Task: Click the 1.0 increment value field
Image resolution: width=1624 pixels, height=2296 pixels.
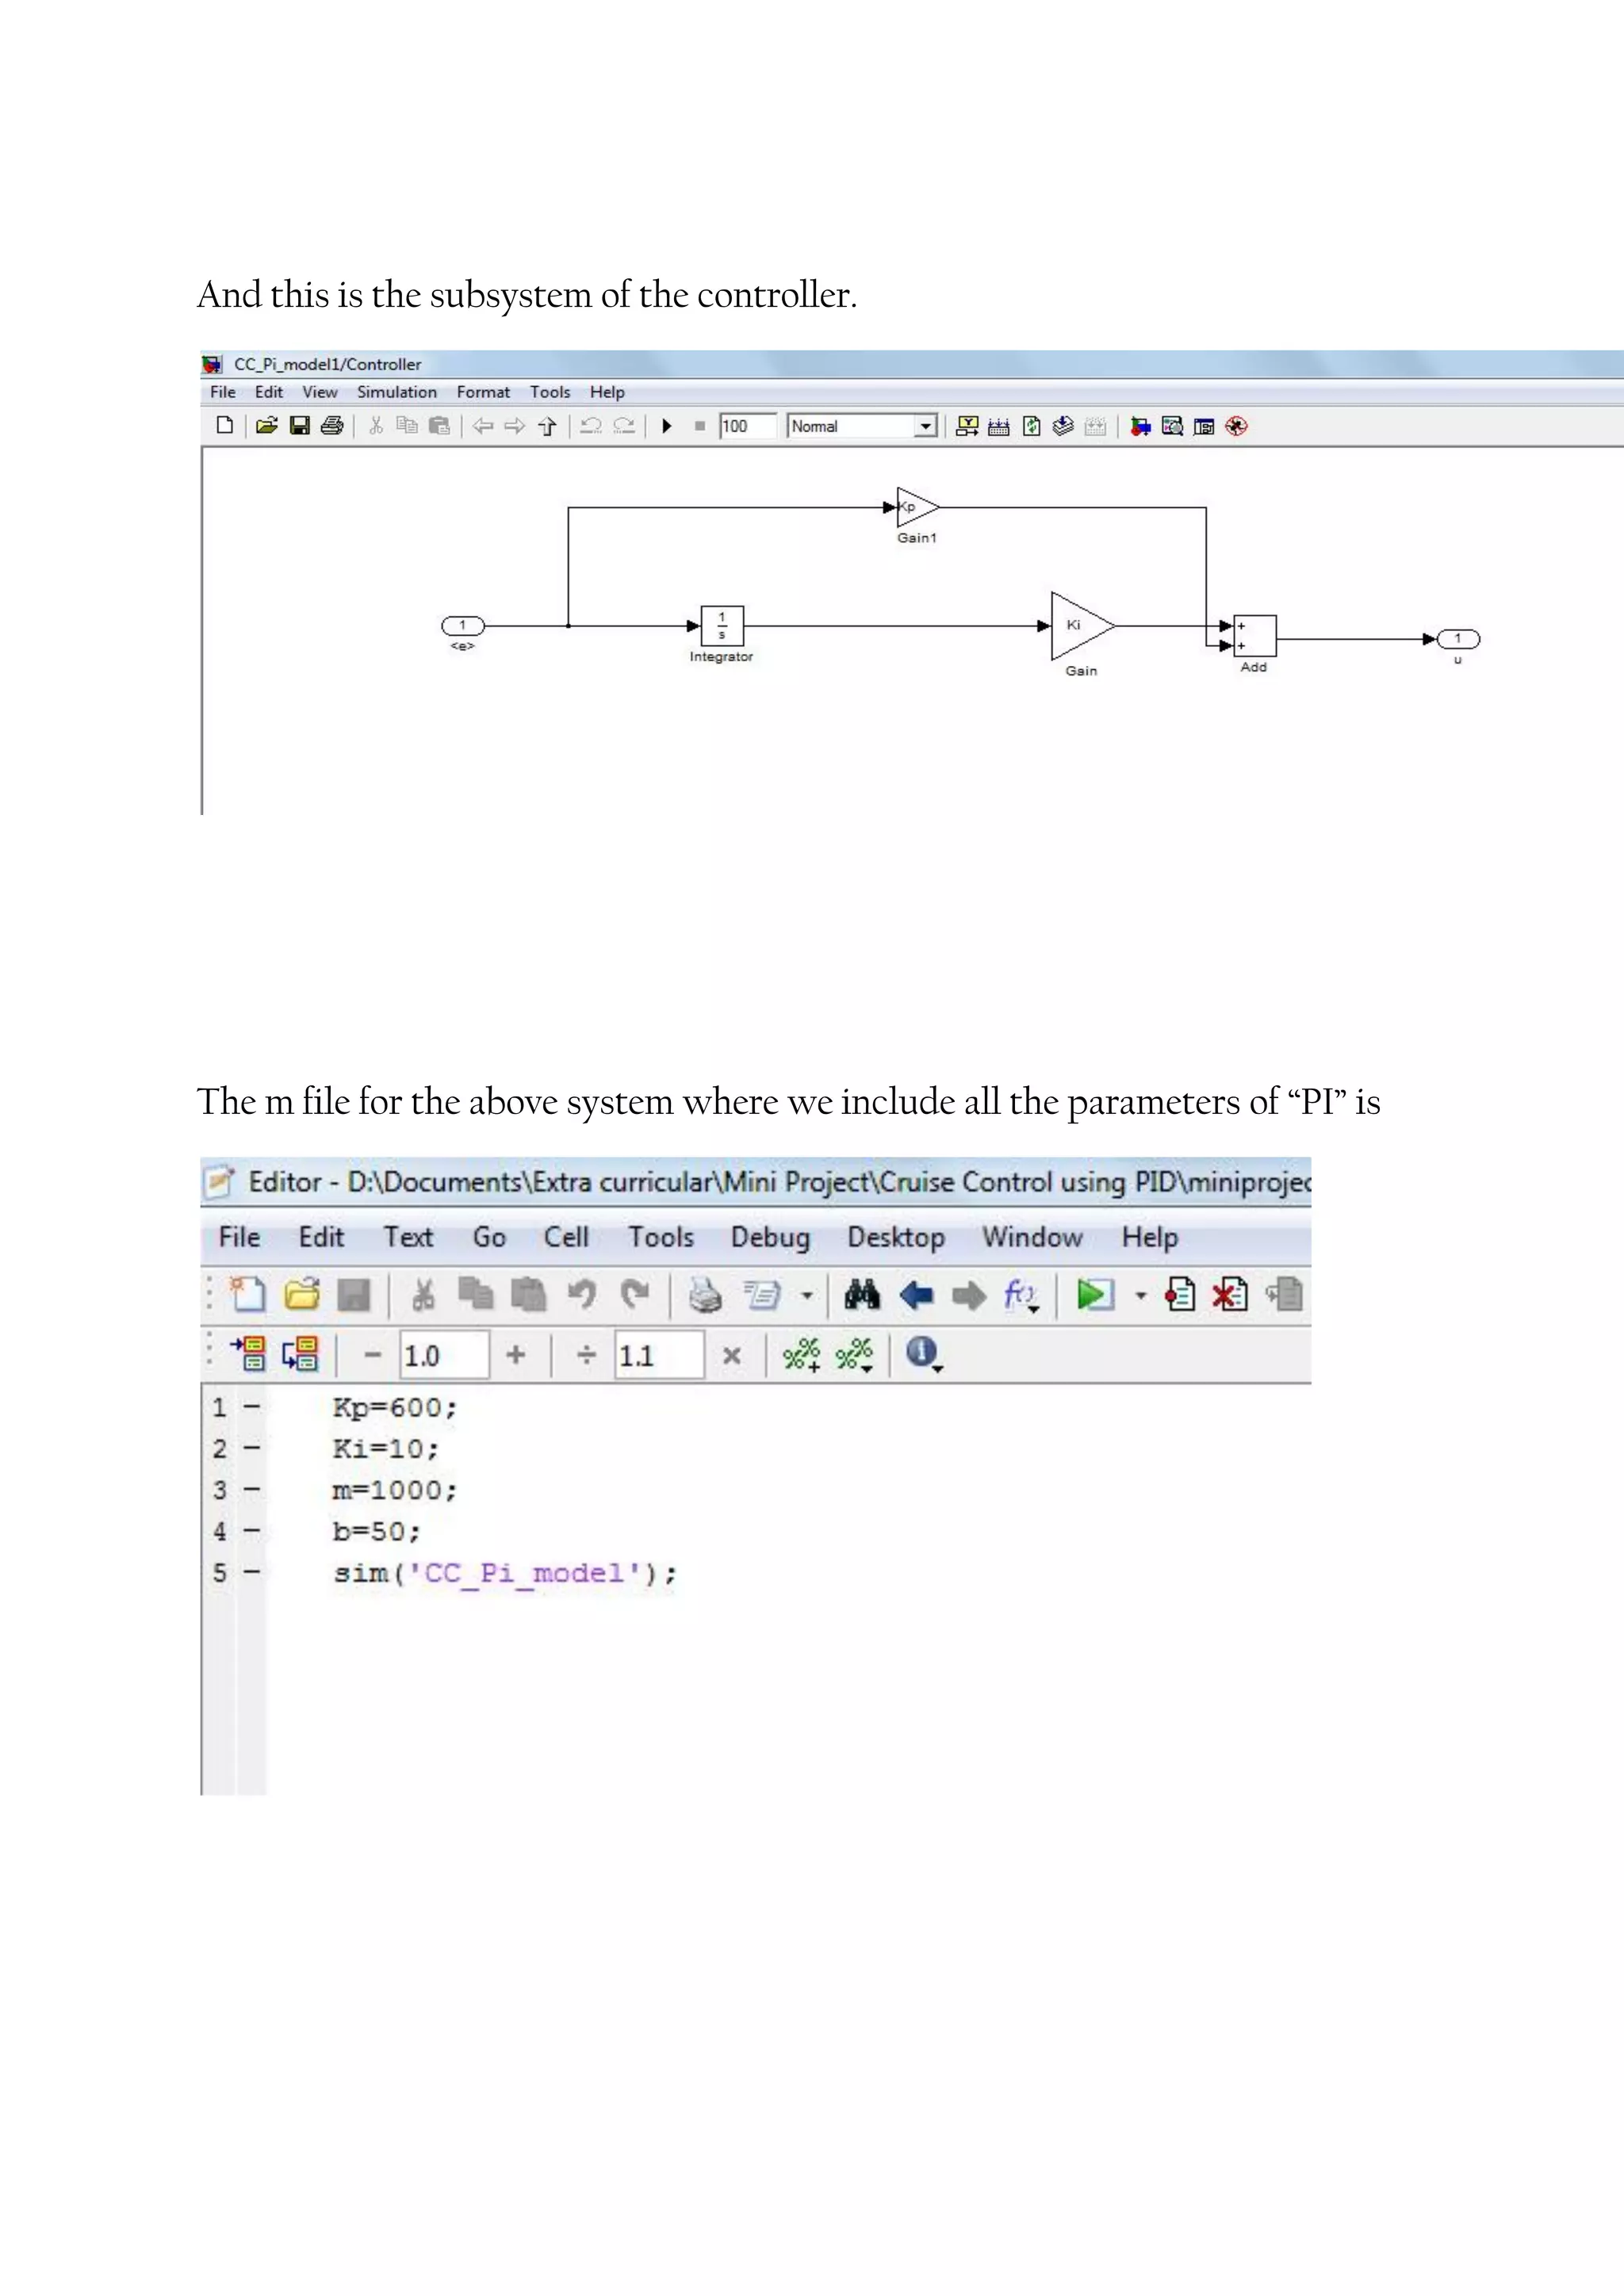Action: (x=444, y=1355)
